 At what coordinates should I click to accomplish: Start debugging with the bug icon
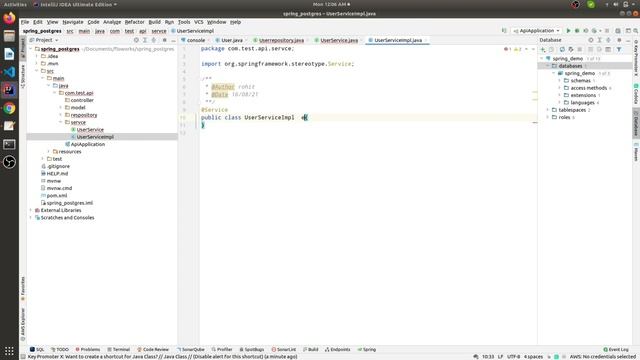(x=577, y=31)
